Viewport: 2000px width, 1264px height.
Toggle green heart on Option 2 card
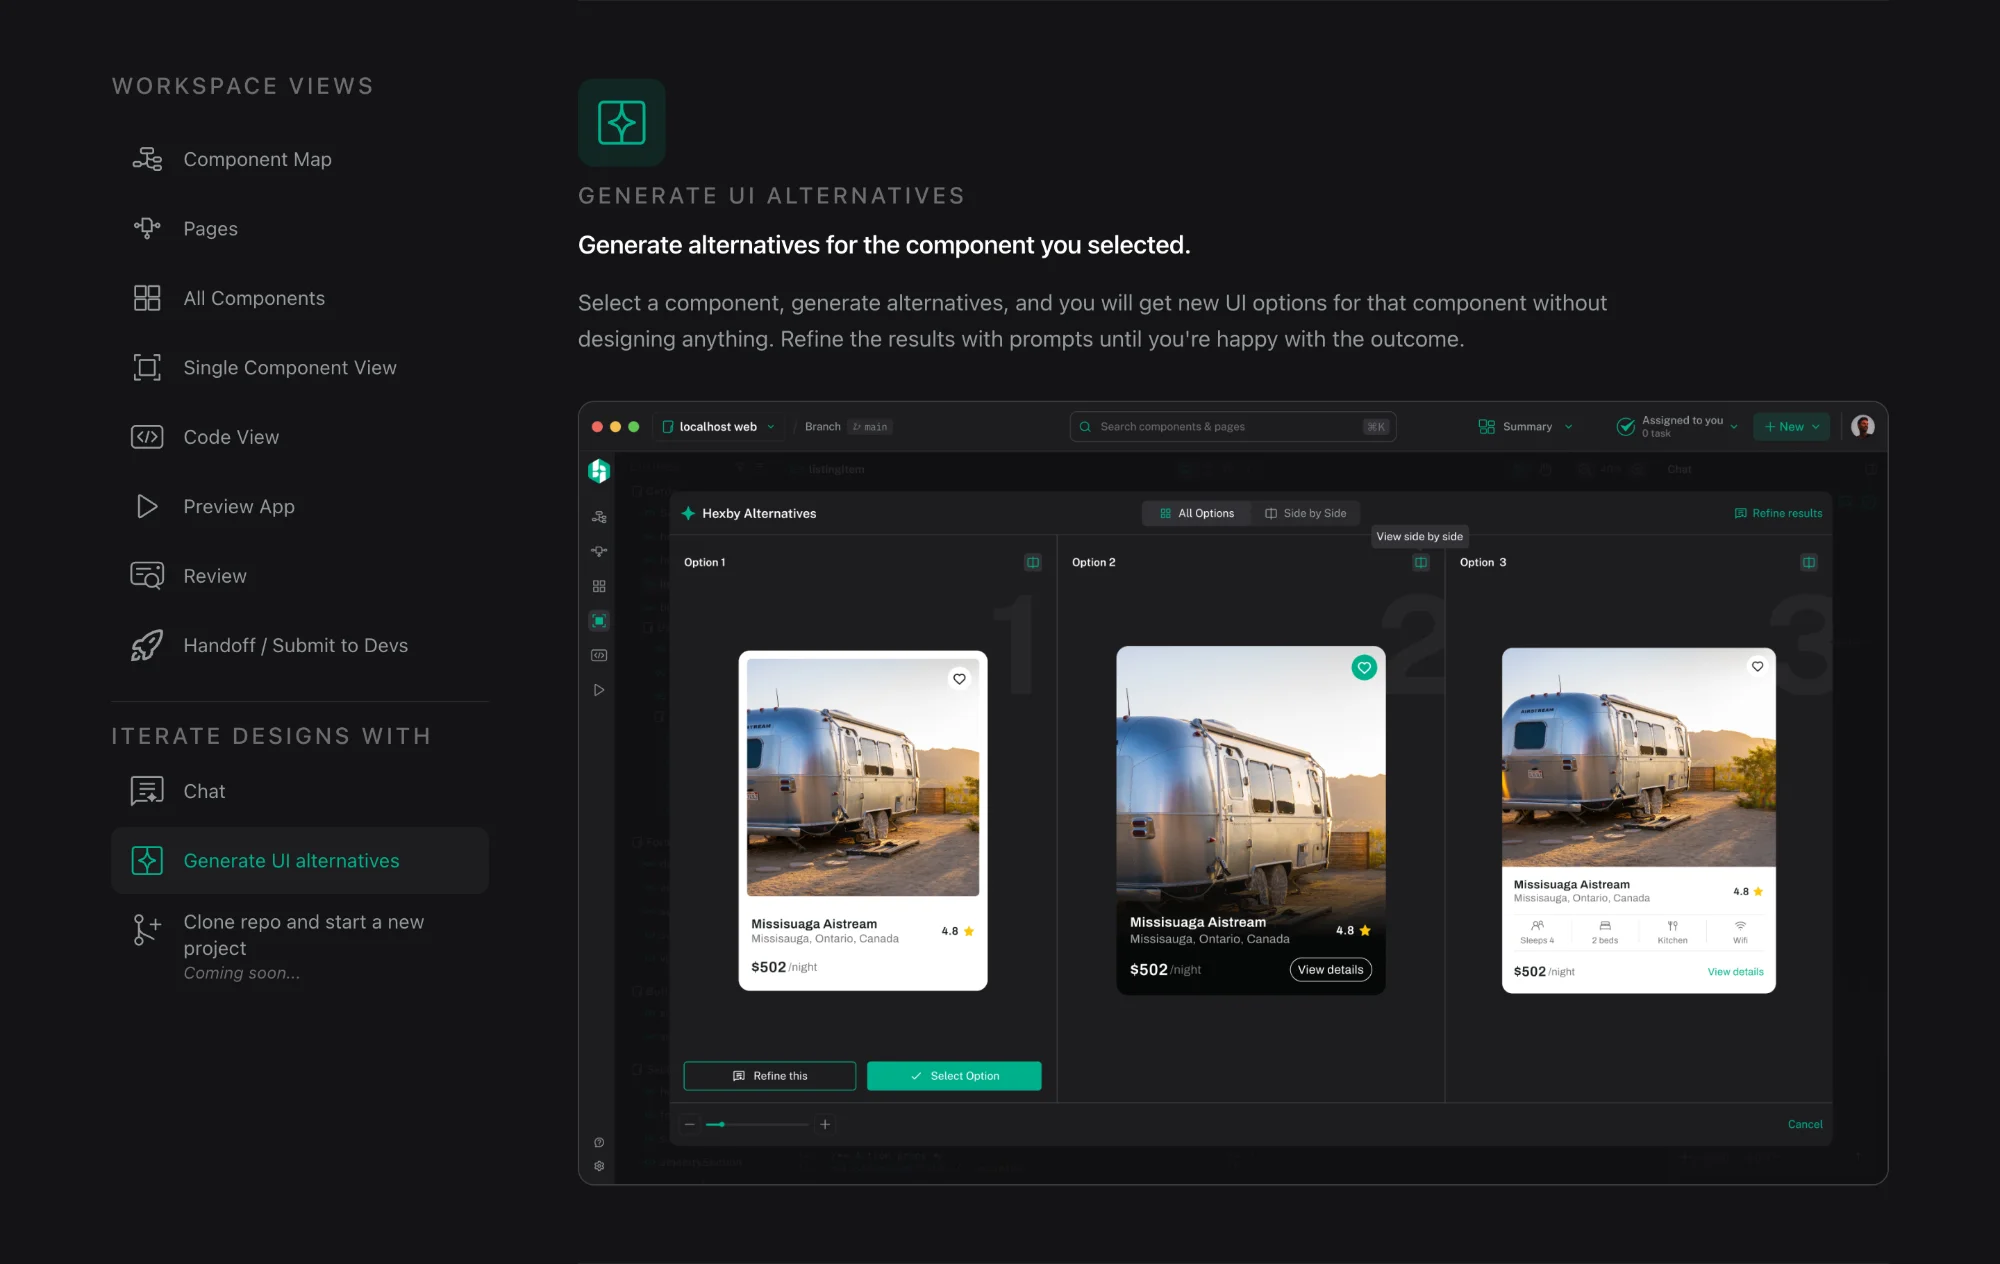[1364, 667]
